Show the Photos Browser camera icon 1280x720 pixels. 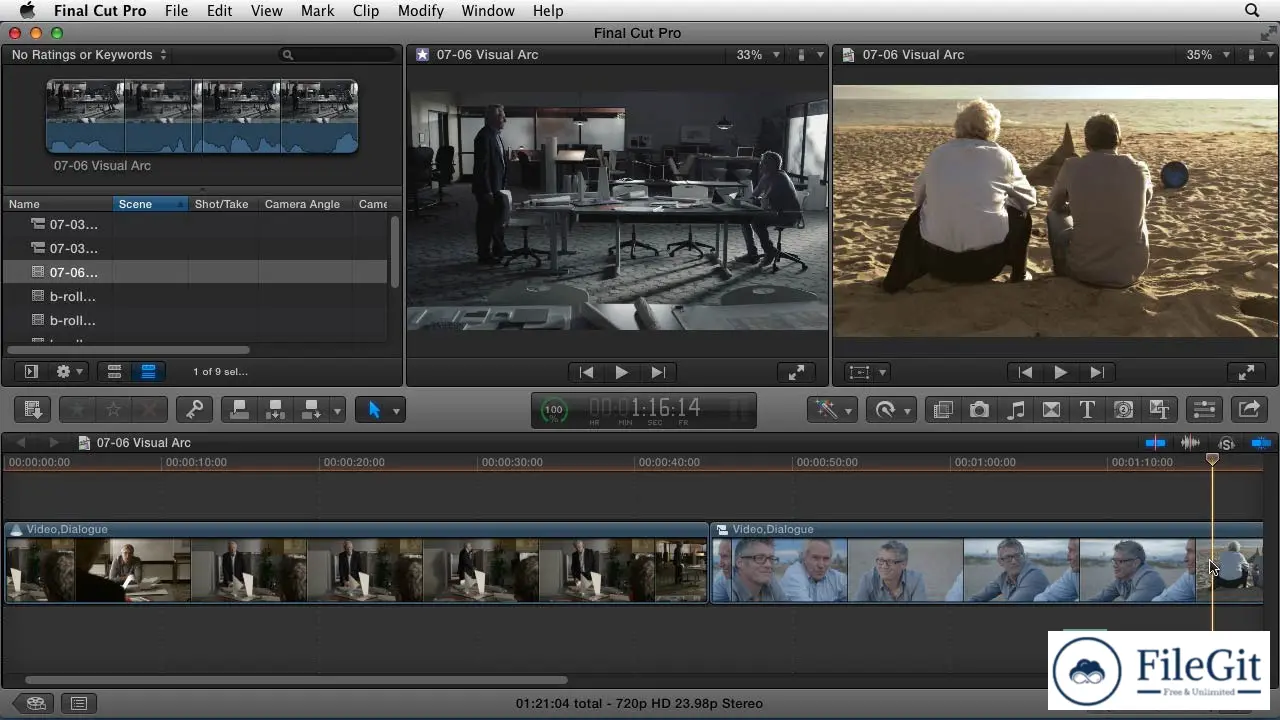[979, 409]
